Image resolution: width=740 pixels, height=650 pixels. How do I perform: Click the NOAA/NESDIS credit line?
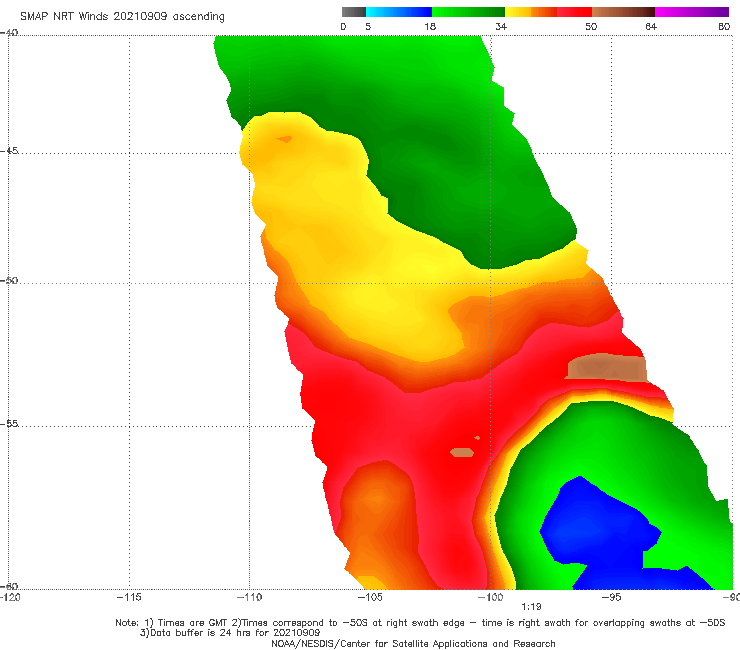pos(413,644)
